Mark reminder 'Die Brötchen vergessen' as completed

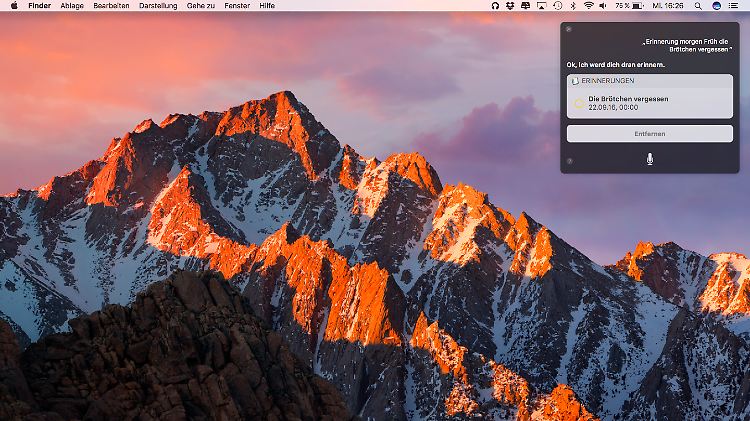click(579, 103)
